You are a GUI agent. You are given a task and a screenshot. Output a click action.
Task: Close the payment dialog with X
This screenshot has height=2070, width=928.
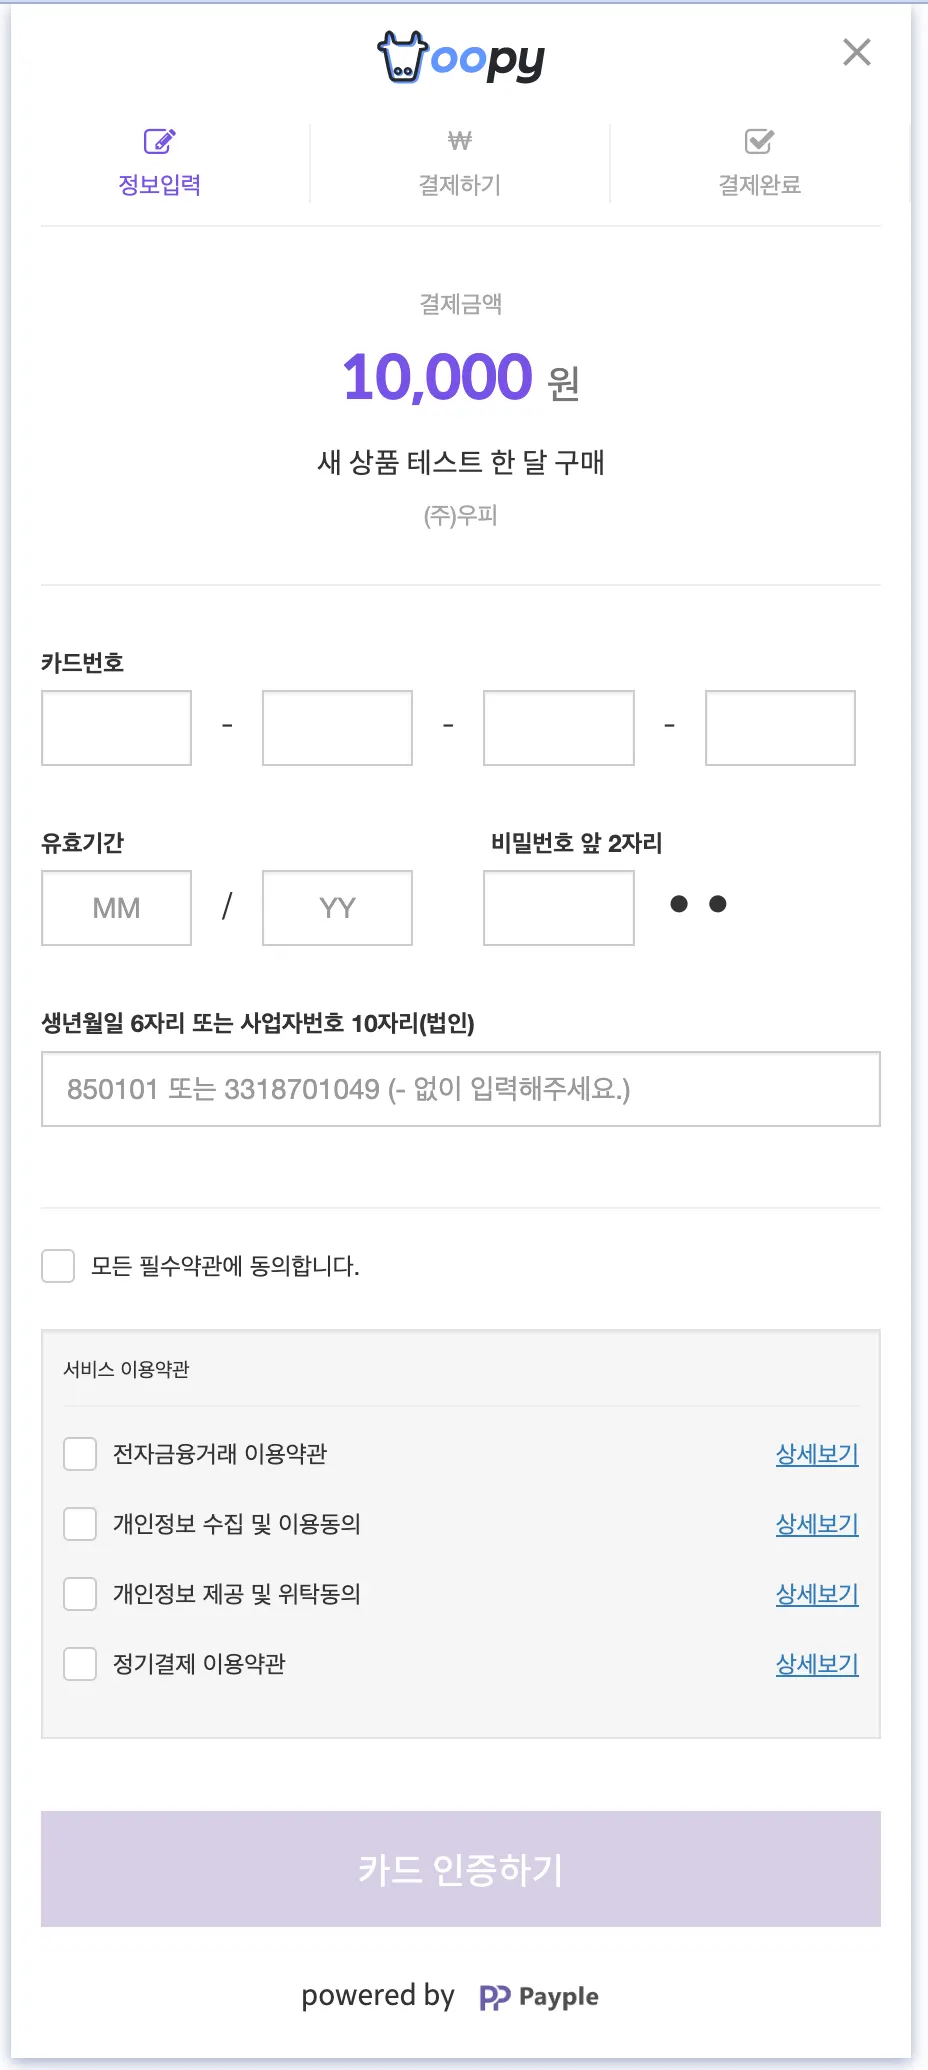click(x=856, y=52)
